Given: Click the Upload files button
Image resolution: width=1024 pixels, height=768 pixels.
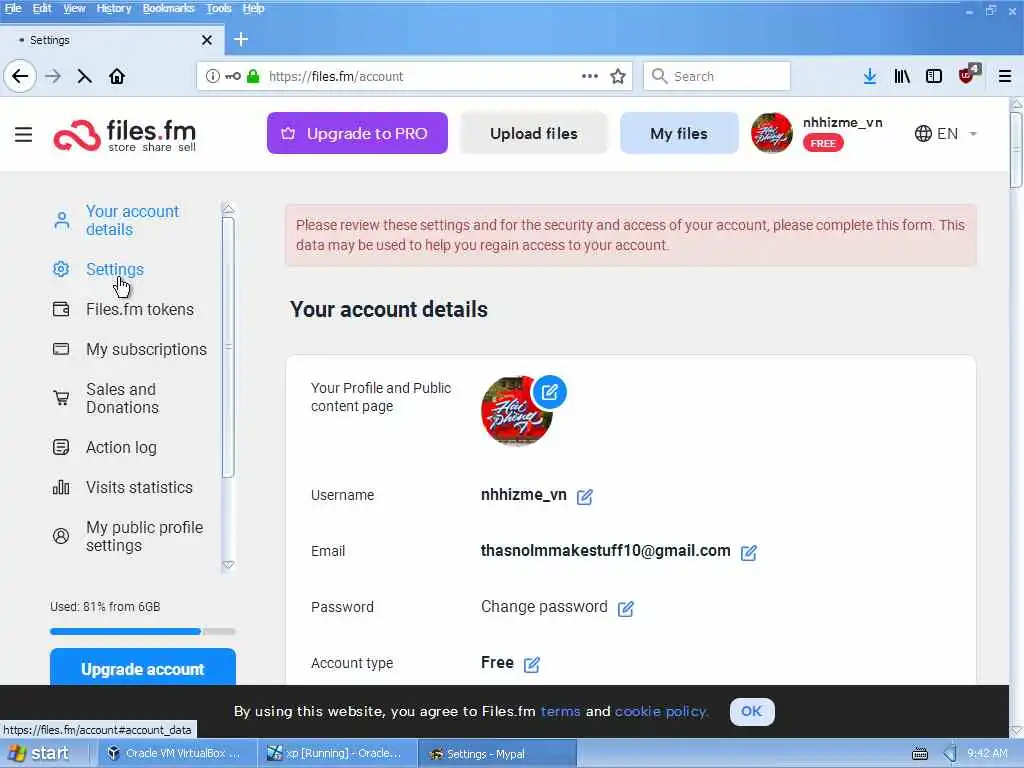Looking at the screenshot, I should [534, 133].
